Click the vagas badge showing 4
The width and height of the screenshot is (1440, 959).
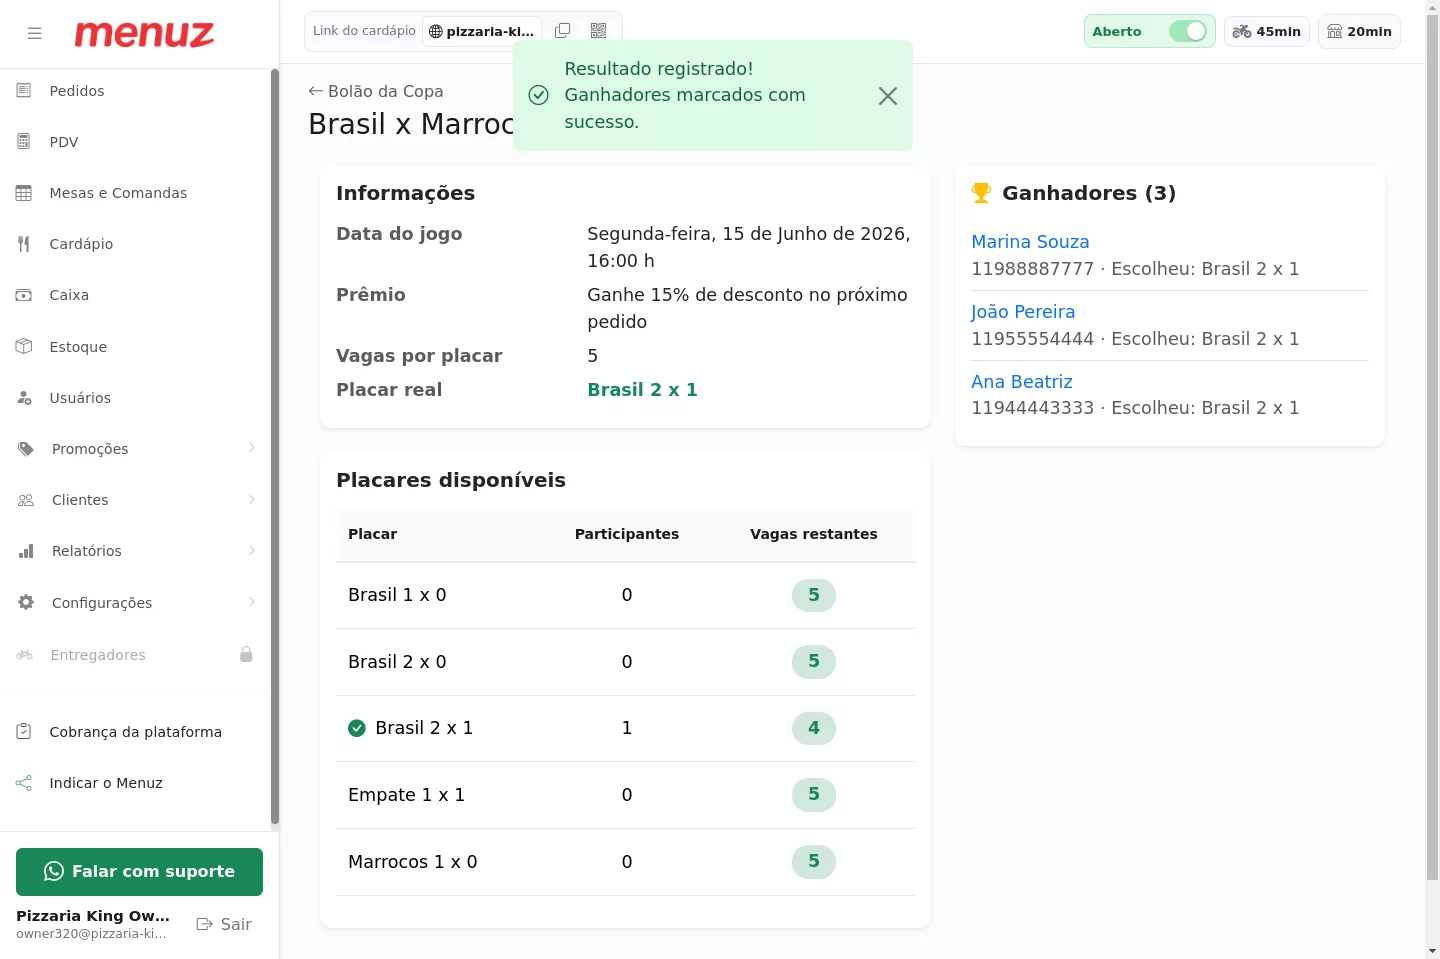[814, 728]
